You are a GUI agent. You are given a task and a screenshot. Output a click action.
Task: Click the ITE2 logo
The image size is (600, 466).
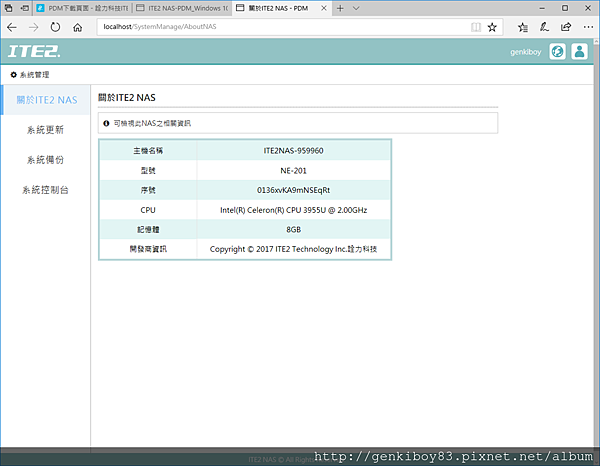pos(34,51)
